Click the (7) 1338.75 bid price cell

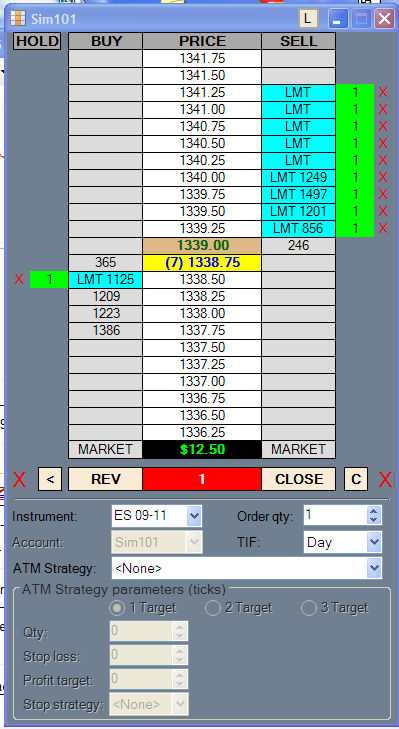click(x=202, y=263)
